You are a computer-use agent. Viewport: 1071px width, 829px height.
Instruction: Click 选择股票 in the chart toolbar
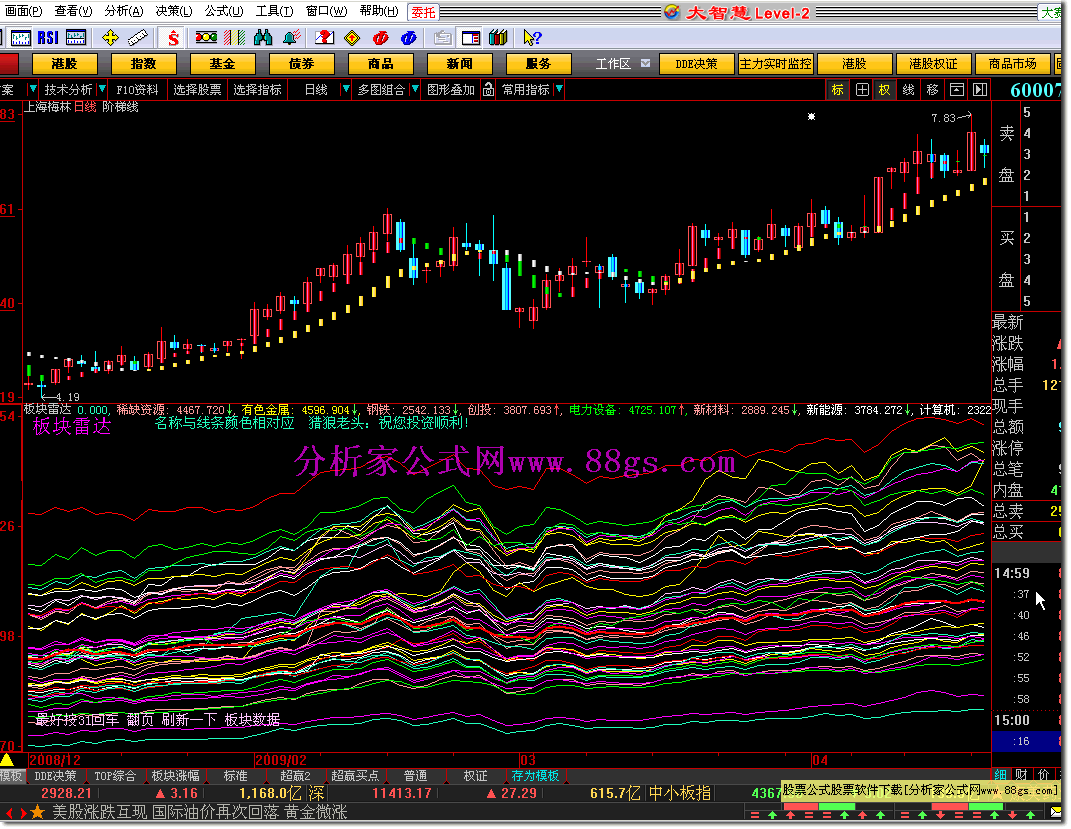(x=197, y=89)
